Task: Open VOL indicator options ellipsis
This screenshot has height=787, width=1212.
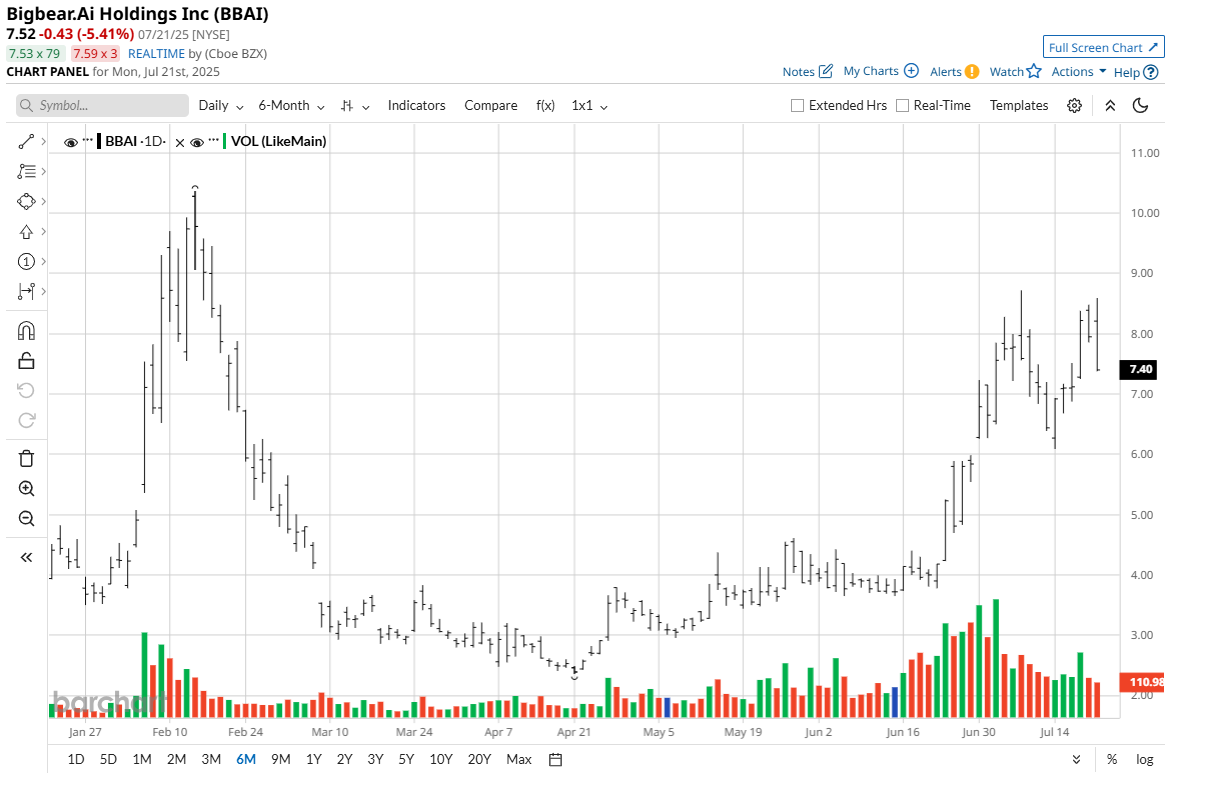Action: pyautogui.click(x=214, y=139)
